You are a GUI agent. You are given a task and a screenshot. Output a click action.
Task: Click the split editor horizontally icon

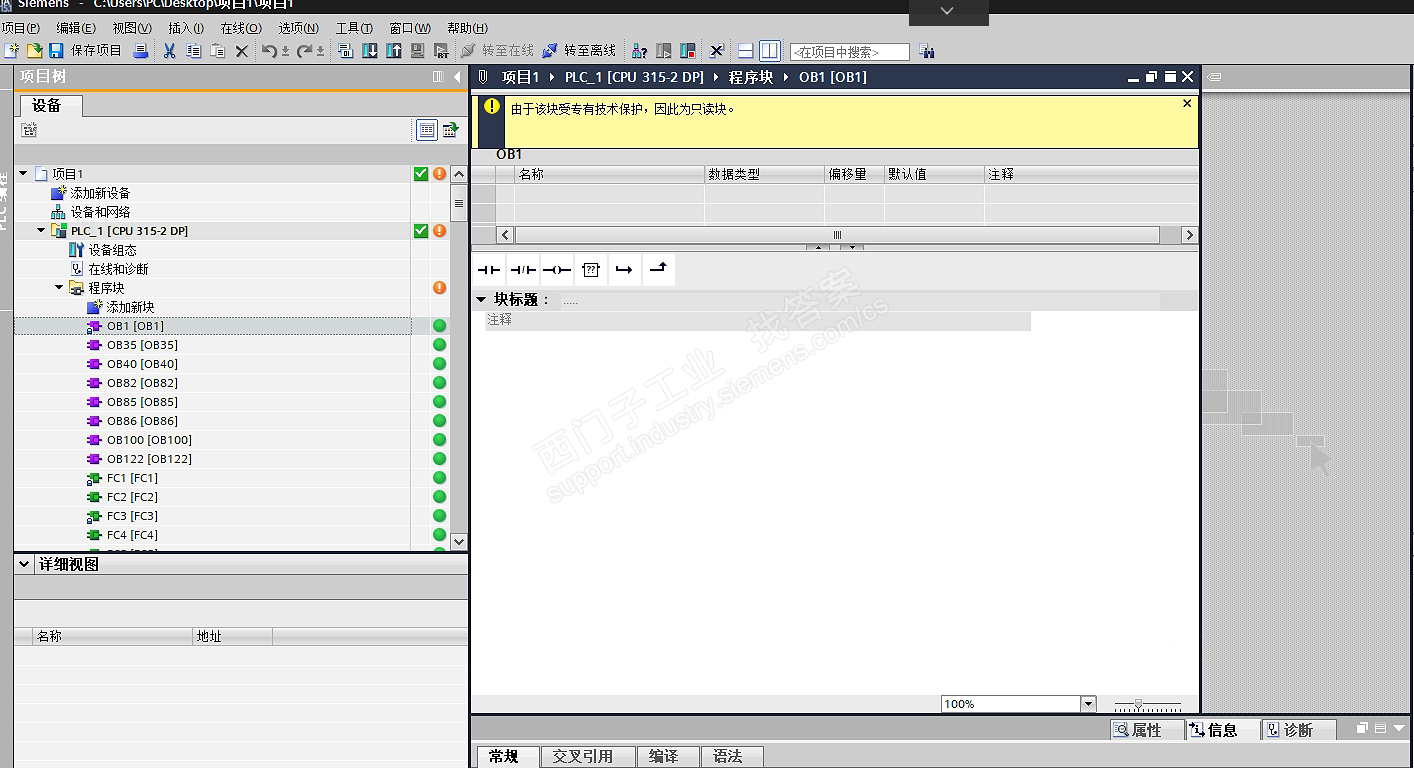pyautogui.click(x=746, y=50)
